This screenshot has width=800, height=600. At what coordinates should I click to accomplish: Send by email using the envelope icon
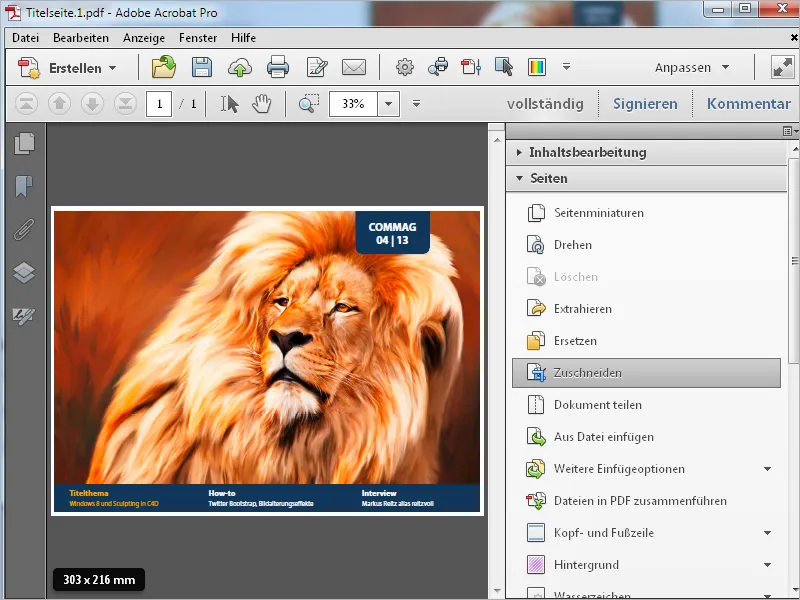(354, 67)
